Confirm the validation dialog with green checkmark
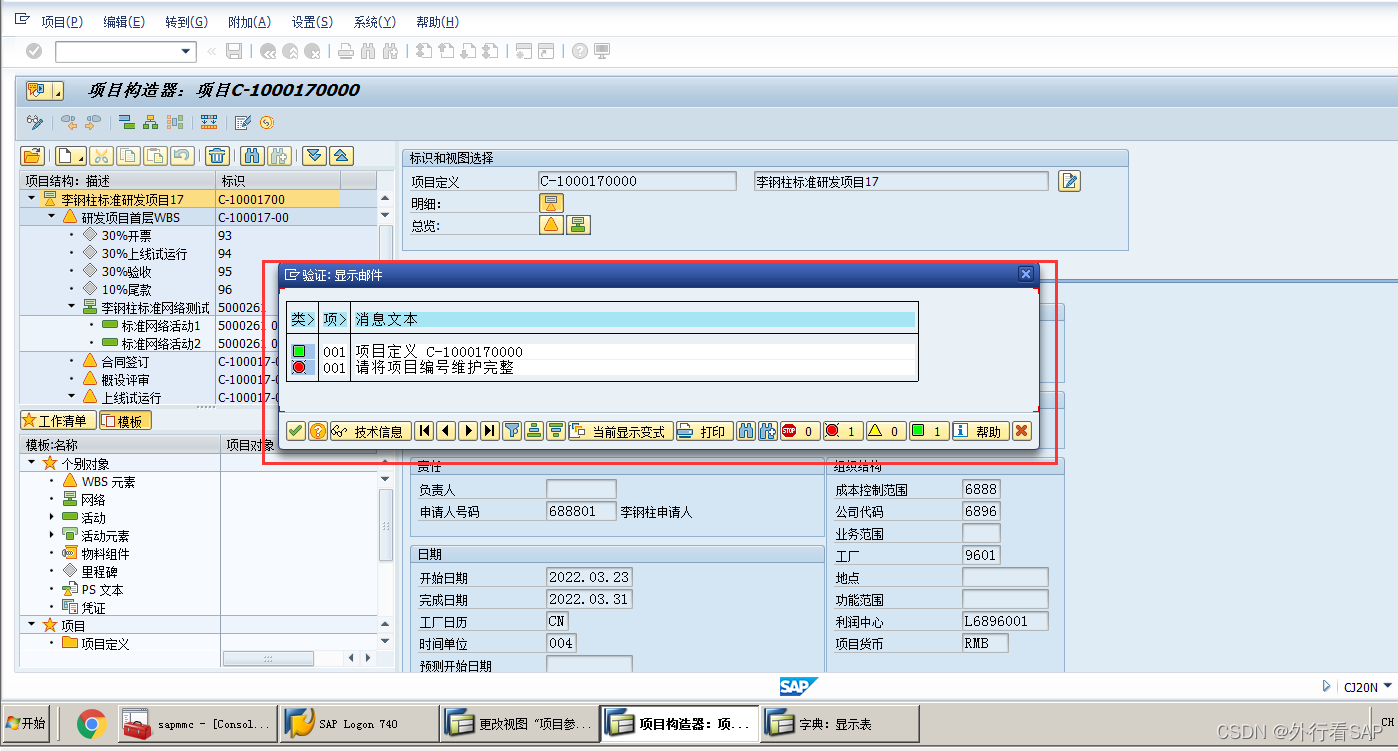 click(295, 431)
